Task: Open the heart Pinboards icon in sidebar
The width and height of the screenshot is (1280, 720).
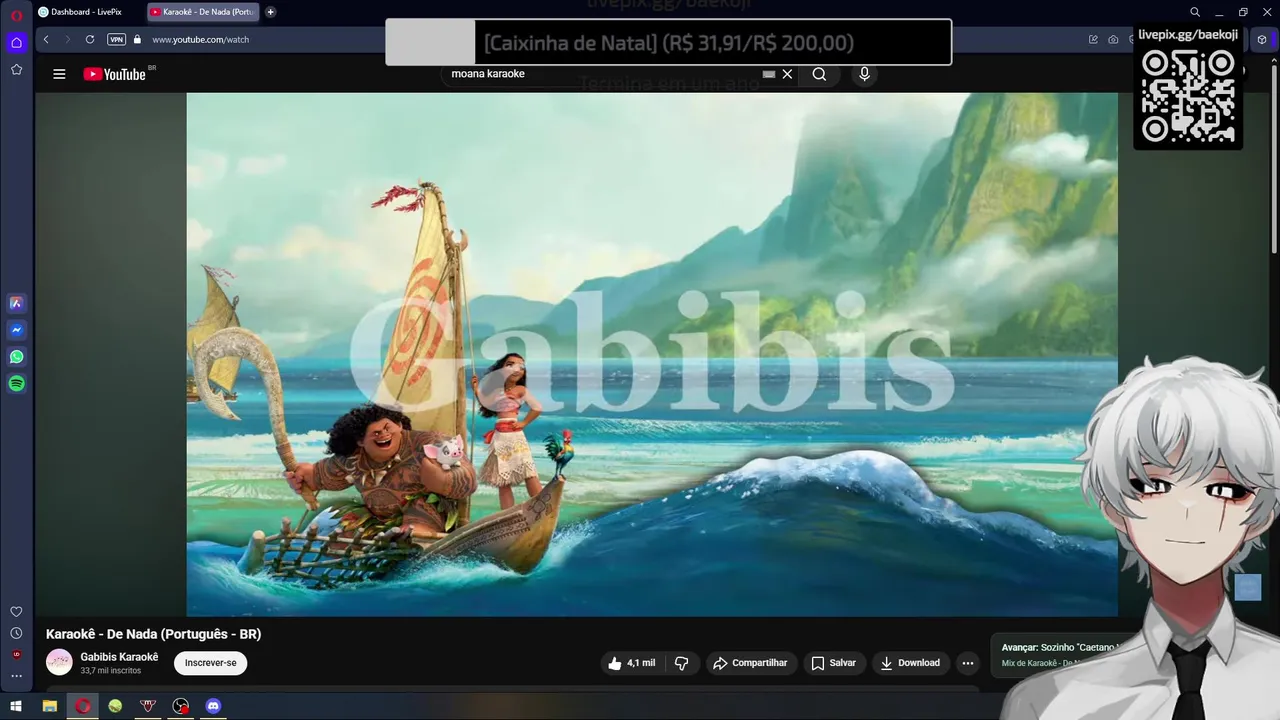Action: point(16,612)
